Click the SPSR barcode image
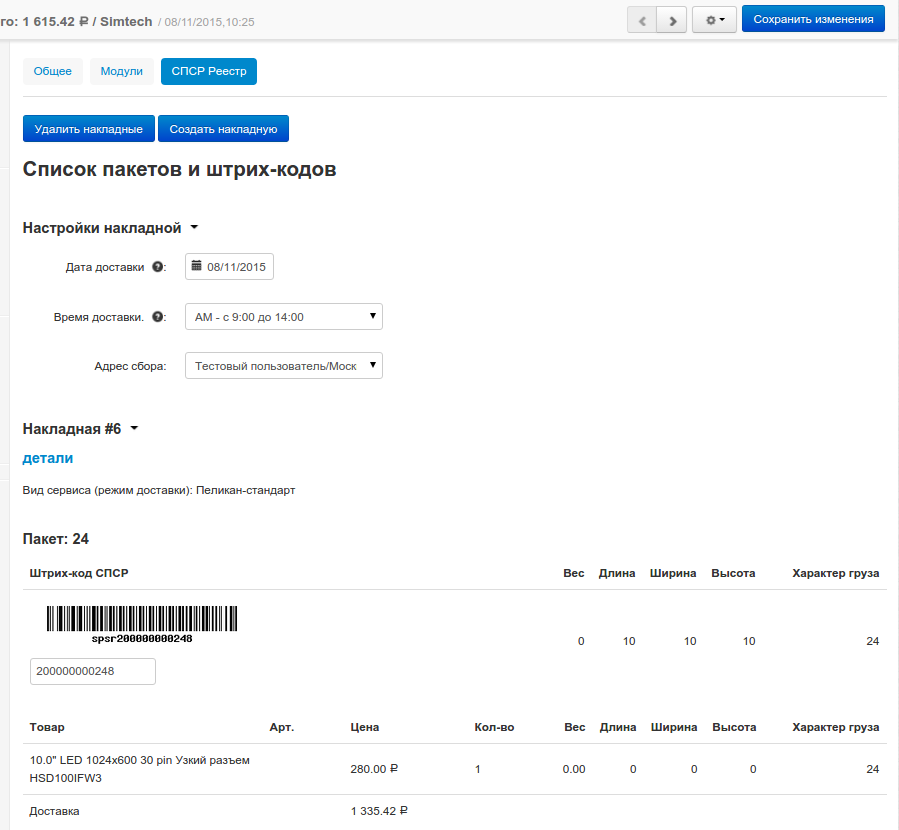The width and height of the screenshot is (899, 830). [141, 622]
